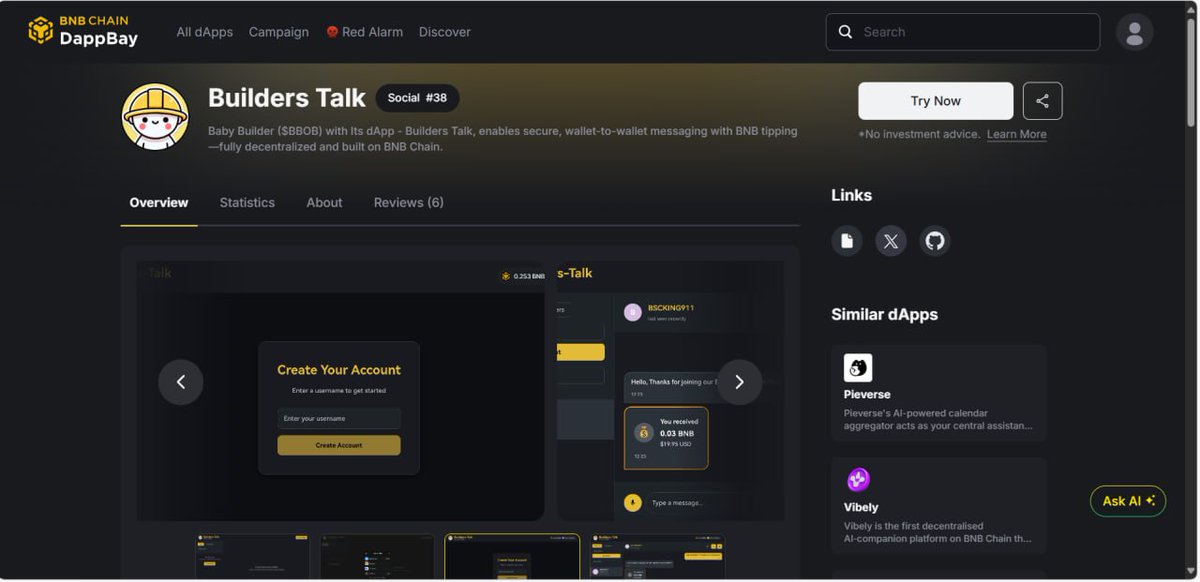This screenshot has height=582, width=1200.
Task: Click the chat screenshot showing 0.03 BNB
Action: [x=670, y=391]
